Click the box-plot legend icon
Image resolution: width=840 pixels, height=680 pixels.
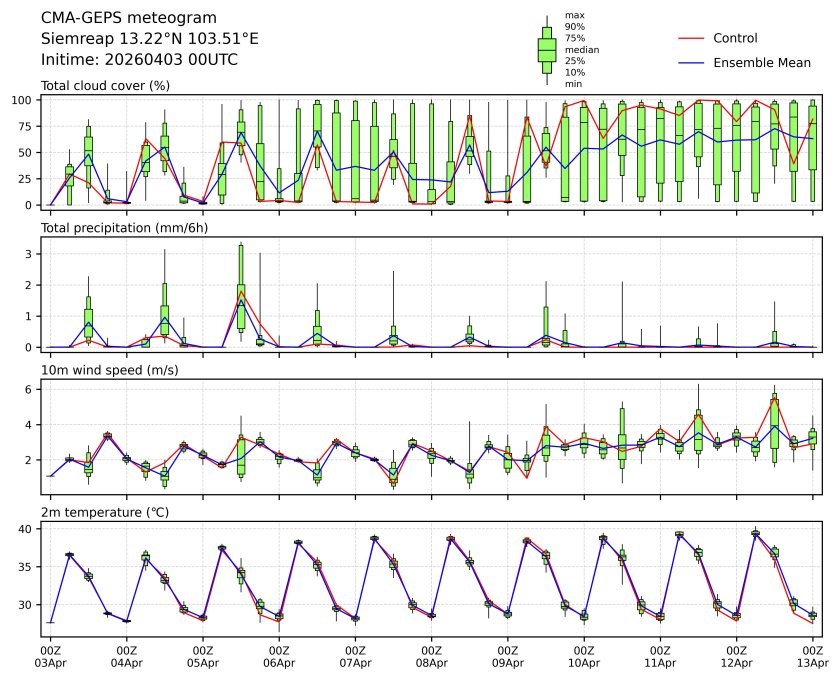(x=546, y=50)
